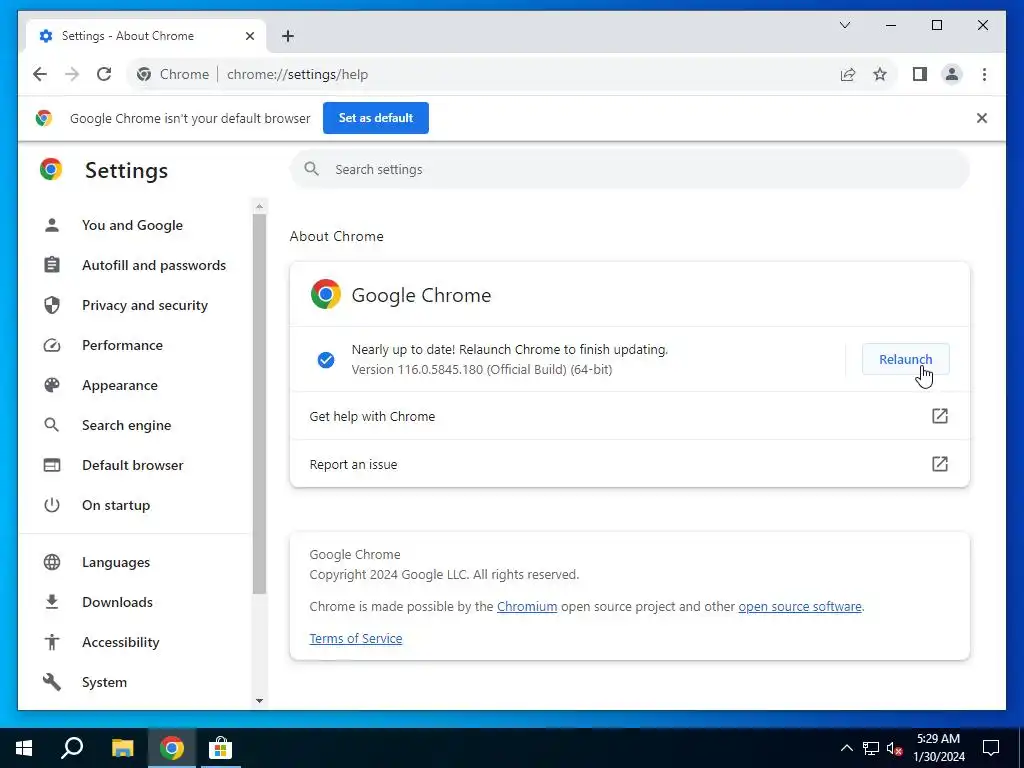Open the tab search dropdown arrow

pos(844,25)
